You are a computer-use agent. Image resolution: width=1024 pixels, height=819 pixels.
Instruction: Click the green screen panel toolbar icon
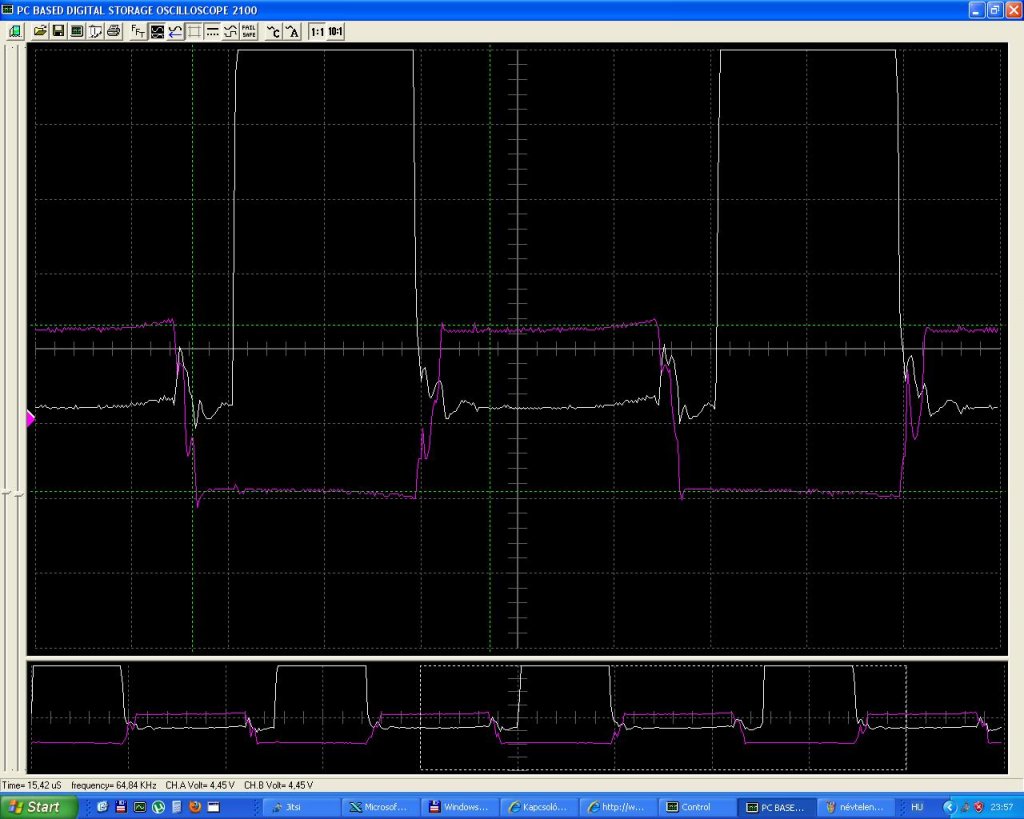coord(76,31)
